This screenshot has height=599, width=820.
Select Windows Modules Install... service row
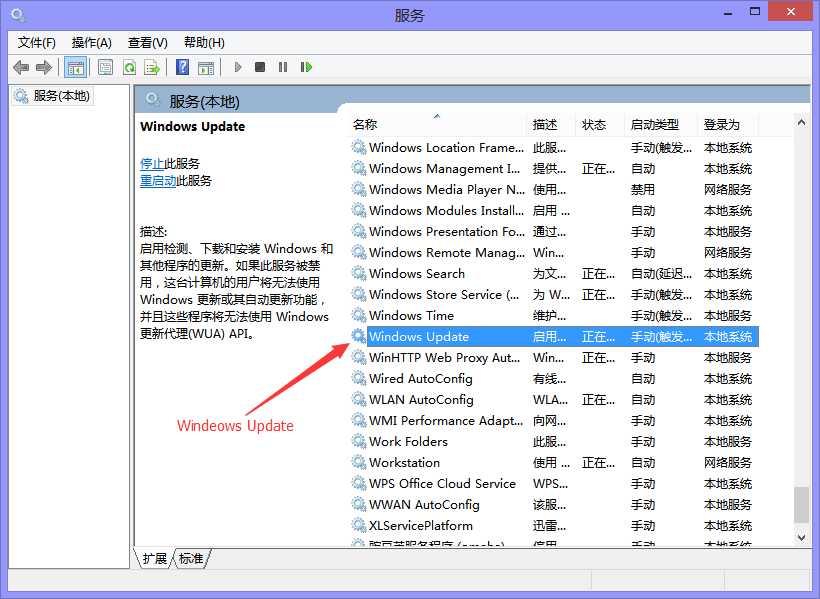pos(553,210)
